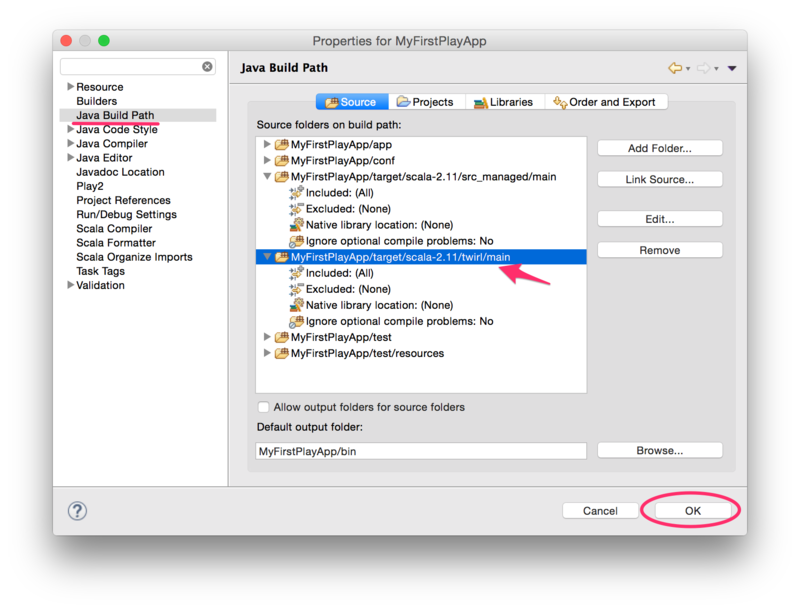This screenshot has width=800, height=611.
Task: Open the view menu triangle icon top right
Action: click(730, 67)
